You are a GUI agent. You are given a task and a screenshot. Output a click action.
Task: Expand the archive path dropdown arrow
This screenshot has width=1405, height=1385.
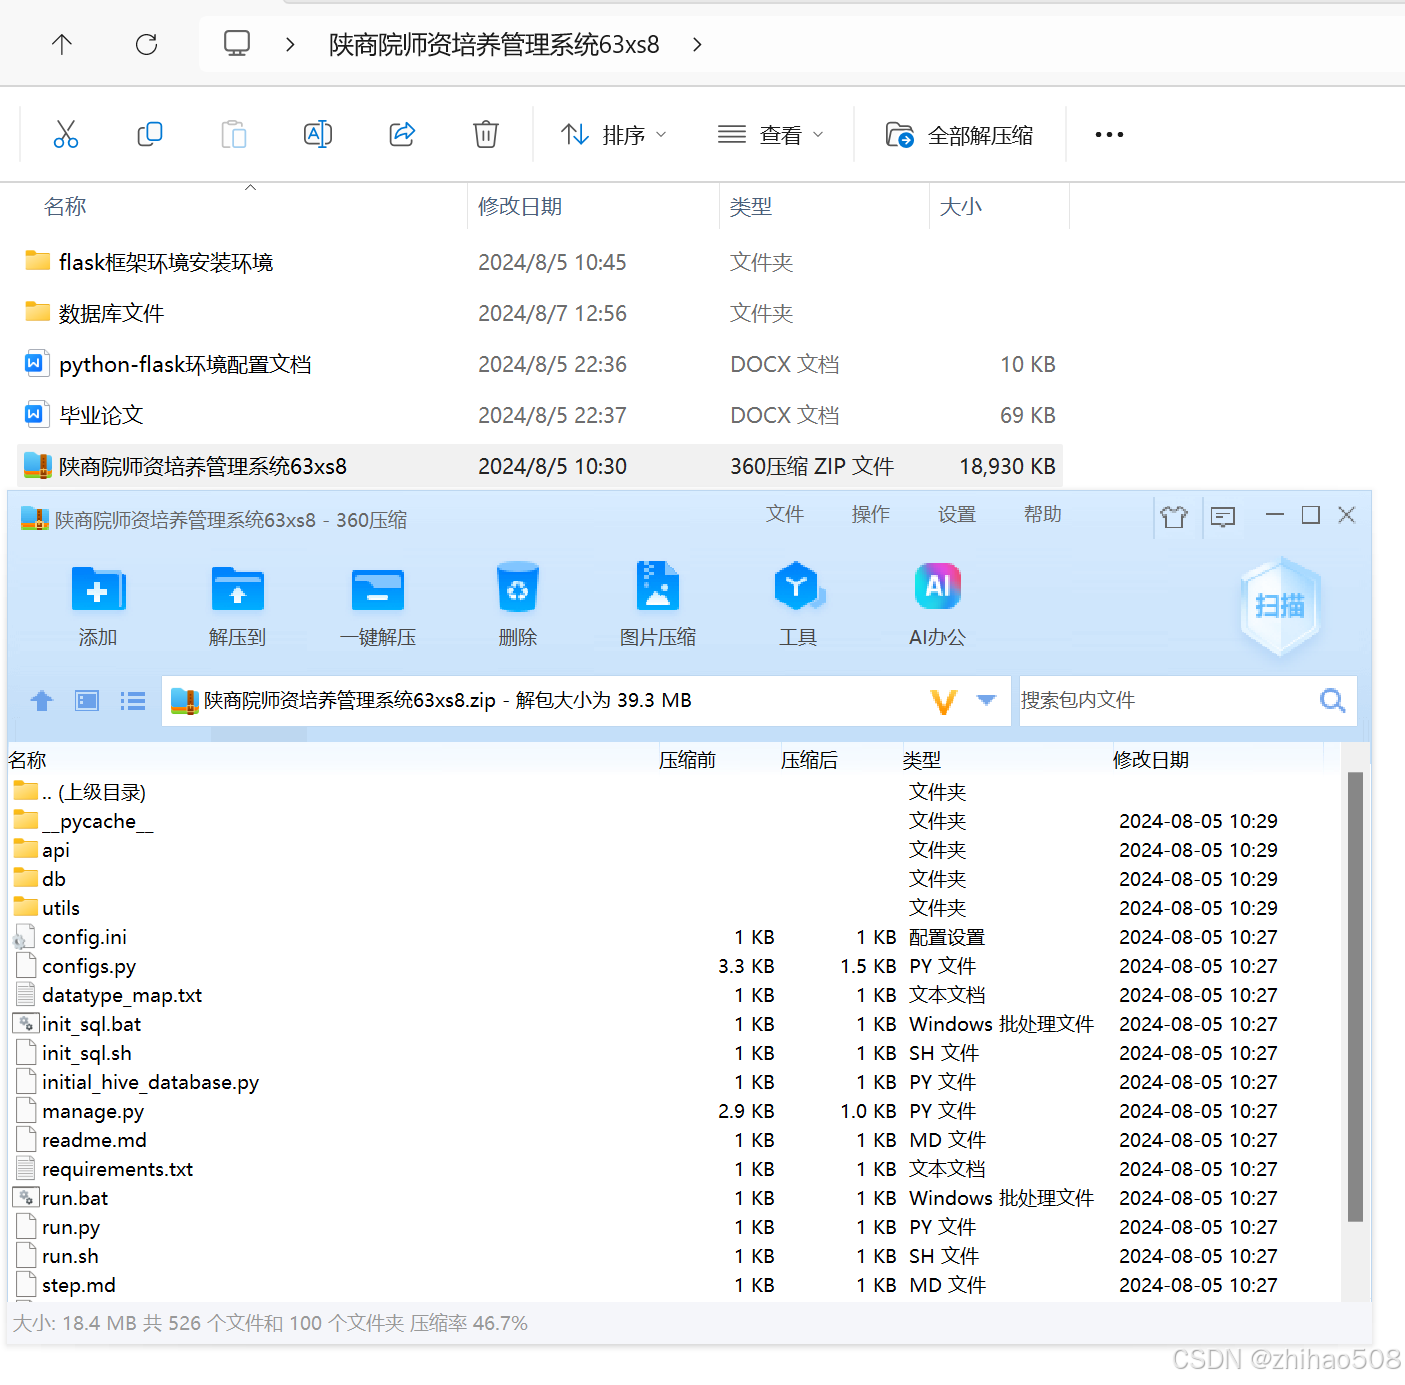[x=986, y=701]
